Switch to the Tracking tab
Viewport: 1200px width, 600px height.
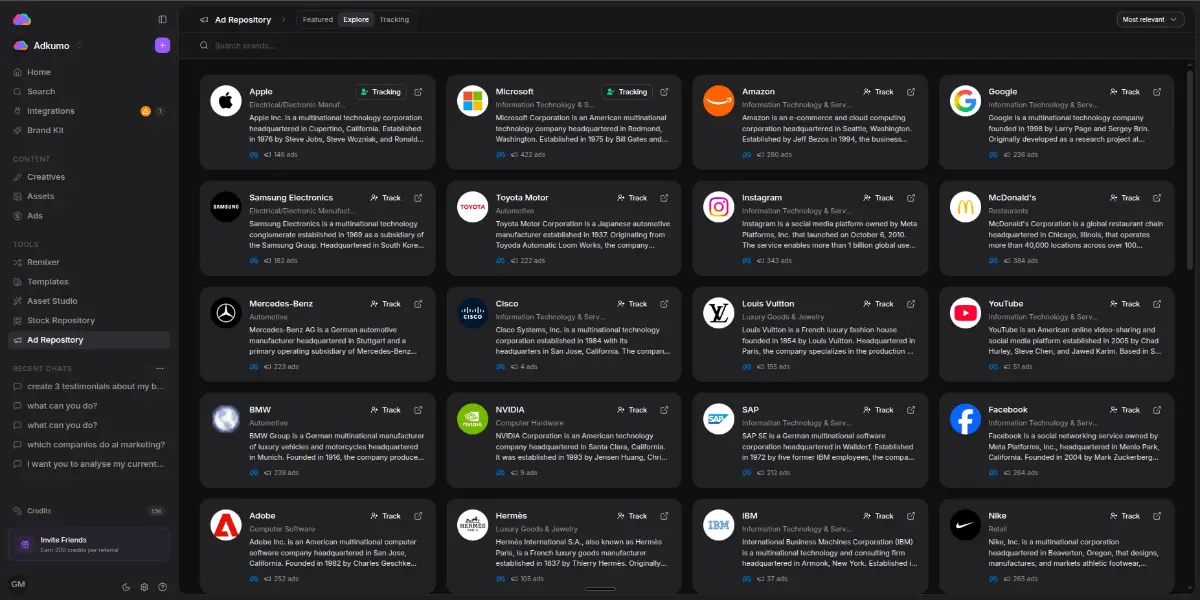coord(394,19)
